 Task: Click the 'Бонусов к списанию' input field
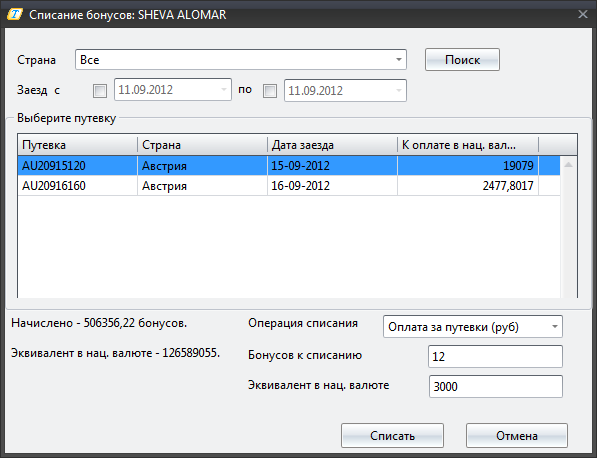(x=495, y=356)
